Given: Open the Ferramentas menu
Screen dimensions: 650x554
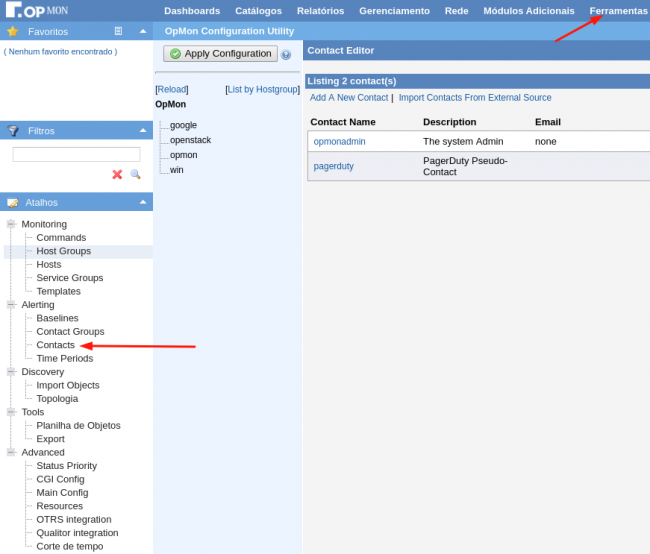Looking at the screenshot, I should (618, 11).
